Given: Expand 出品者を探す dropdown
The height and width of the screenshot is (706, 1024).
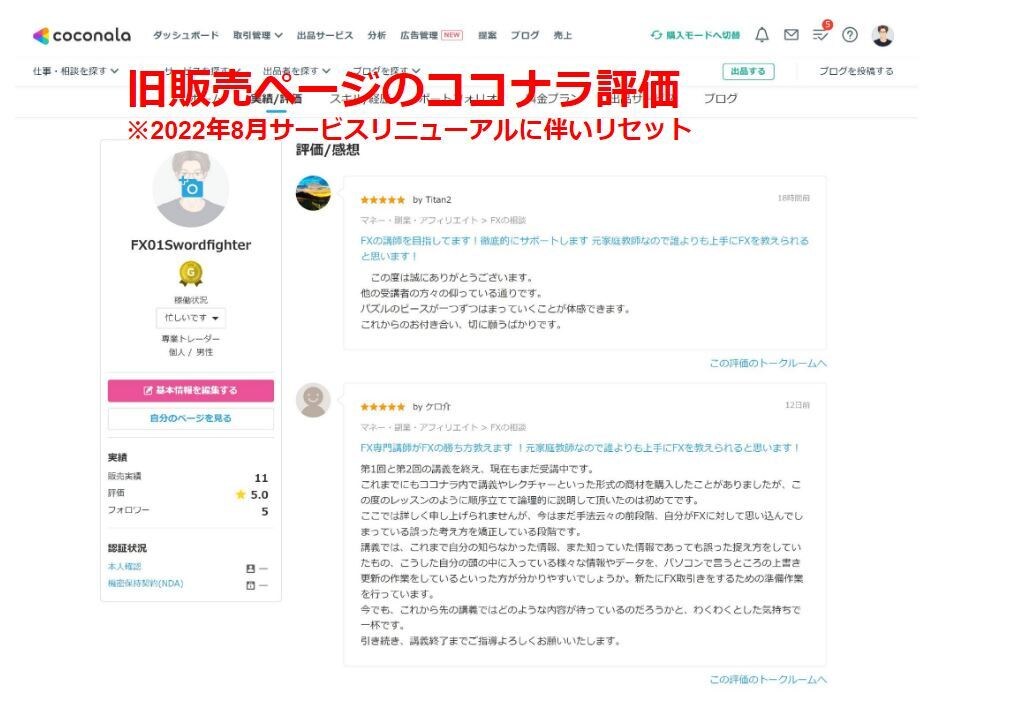Looking at the screenshot, I should (296, 71).
